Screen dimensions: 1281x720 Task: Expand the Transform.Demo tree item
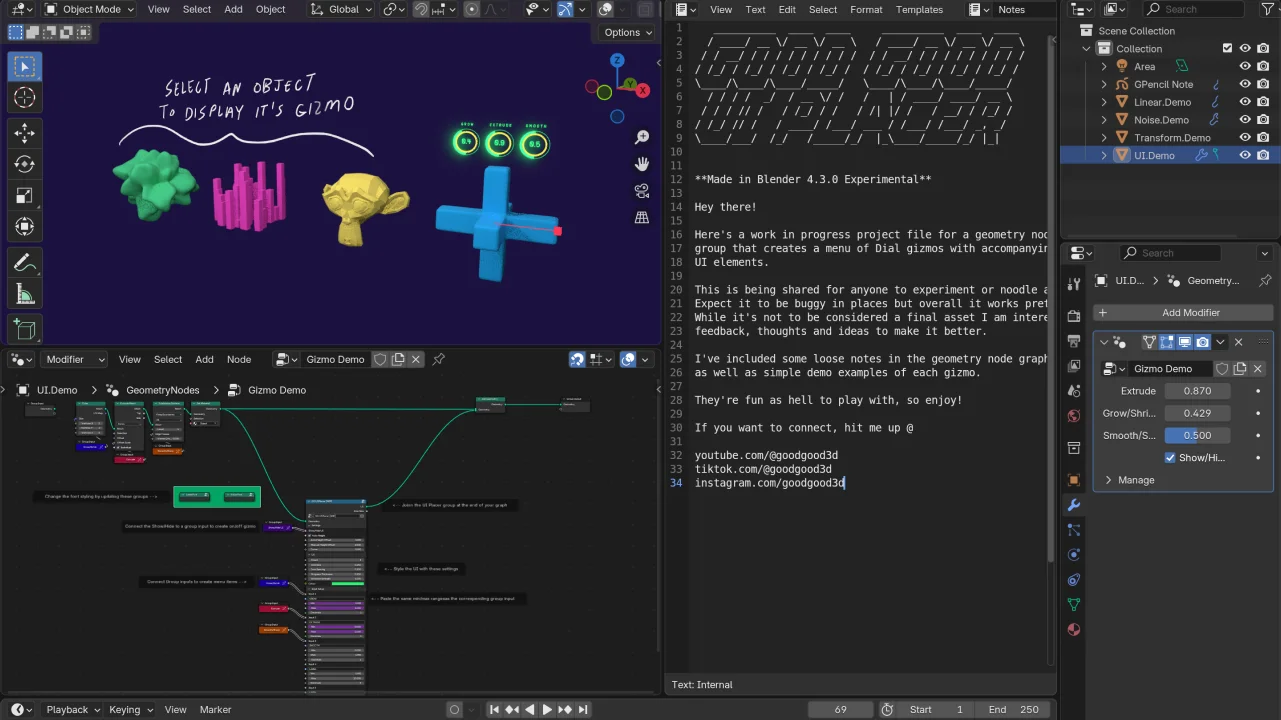1104,138
